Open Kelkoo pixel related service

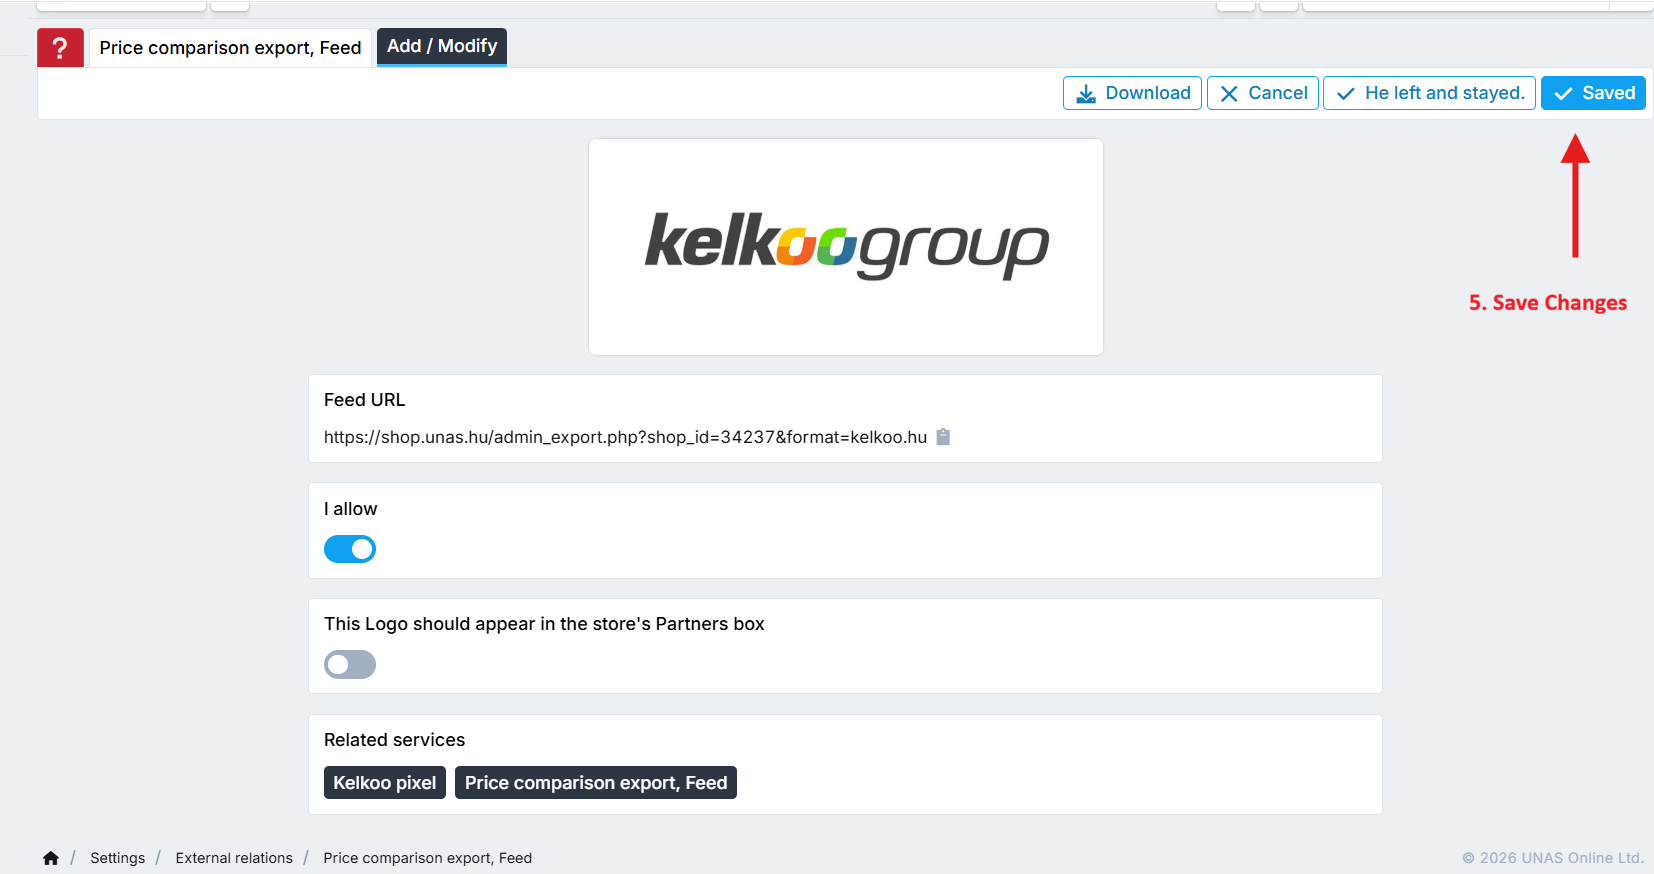click(385, 783)
